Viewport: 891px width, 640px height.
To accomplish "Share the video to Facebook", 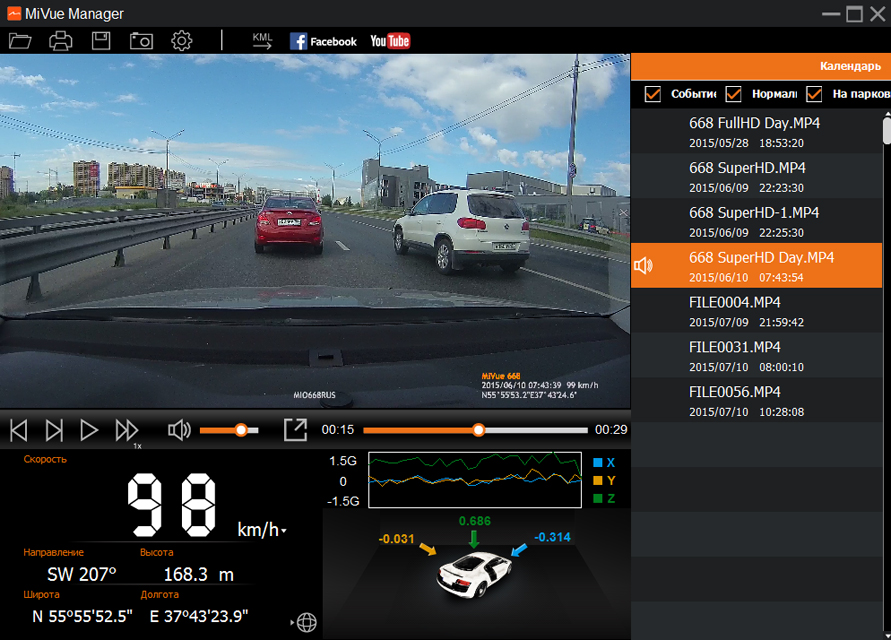I will (323, 41).
